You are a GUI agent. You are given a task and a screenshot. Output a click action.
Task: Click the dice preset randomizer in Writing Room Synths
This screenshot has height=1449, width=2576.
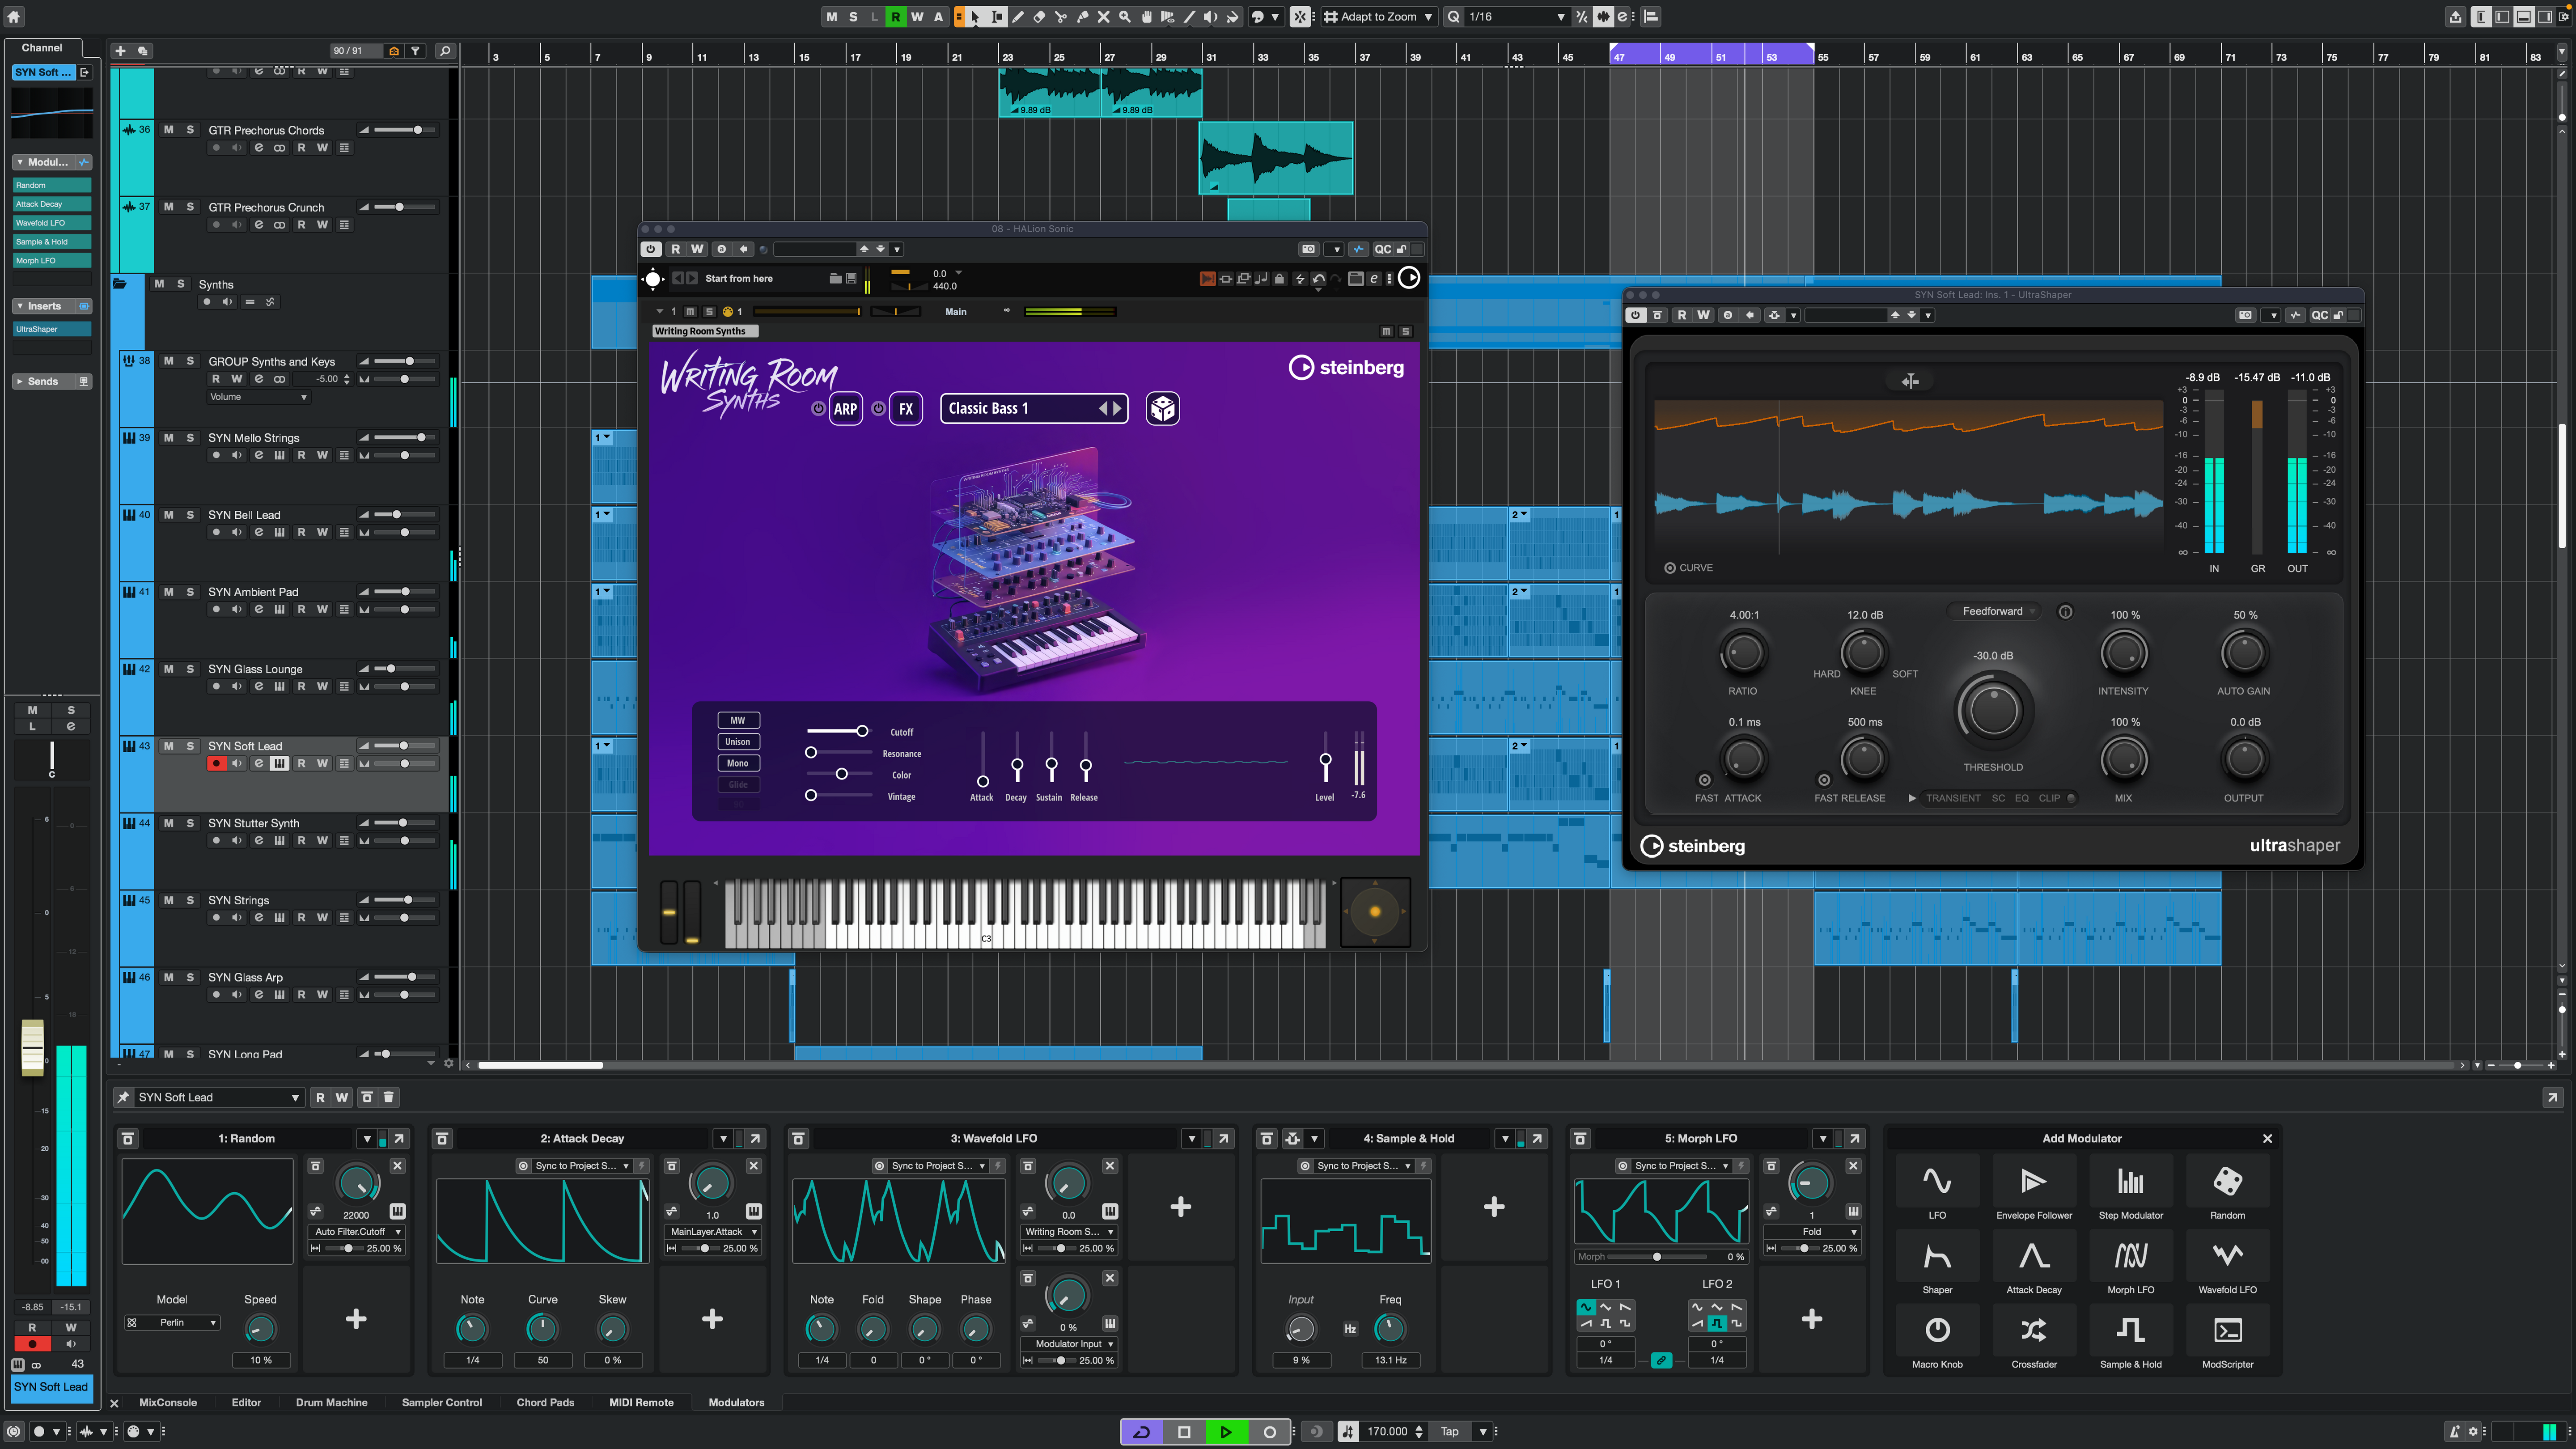pos(1162,408)
